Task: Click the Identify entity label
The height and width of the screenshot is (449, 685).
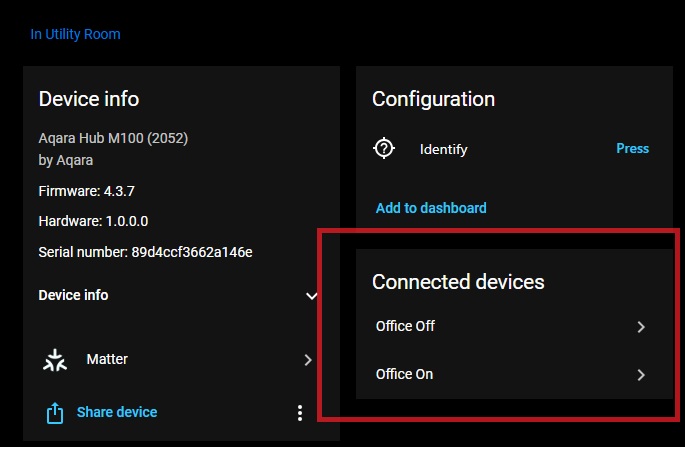Action: [444, 149]
